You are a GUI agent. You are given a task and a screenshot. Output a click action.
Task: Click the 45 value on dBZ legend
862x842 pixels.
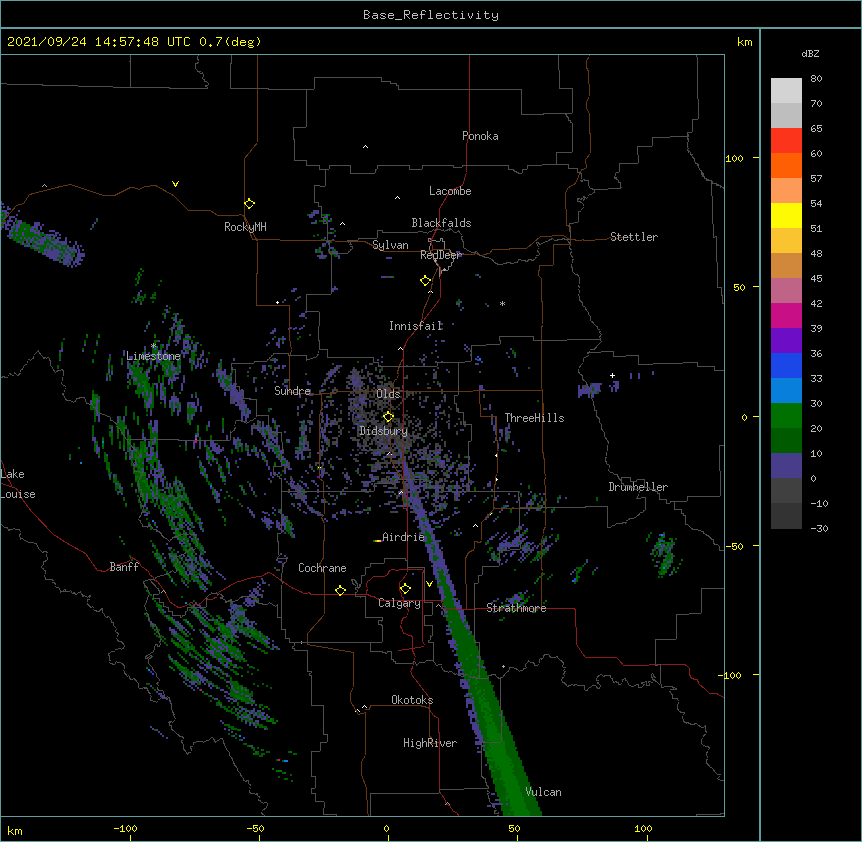click(816, 279)
